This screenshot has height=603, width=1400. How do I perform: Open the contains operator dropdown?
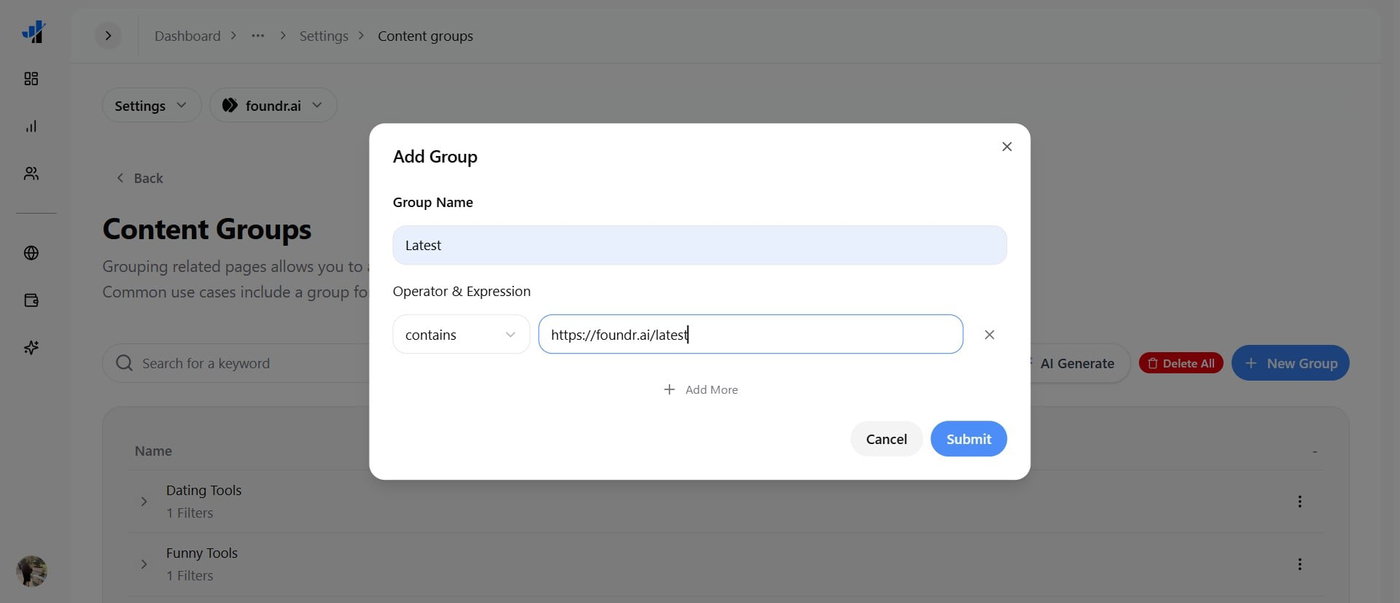(461, 335)
